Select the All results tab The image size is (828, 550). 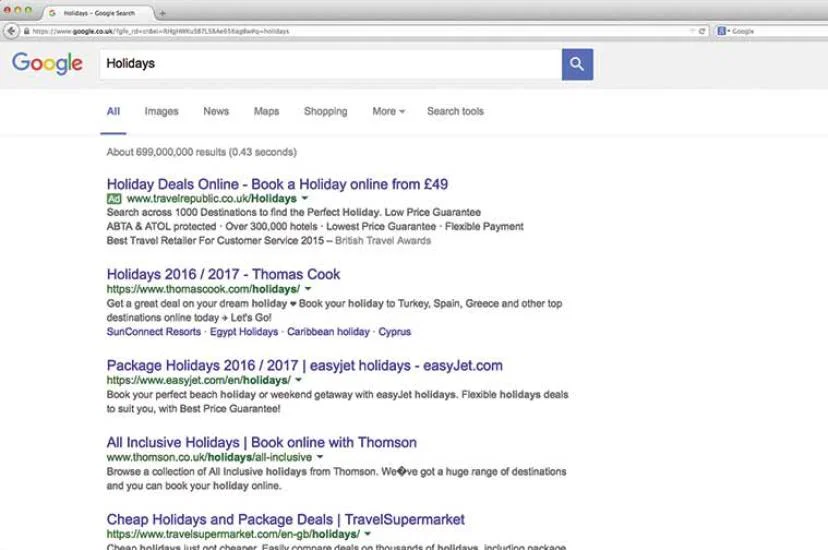point(113,111)
